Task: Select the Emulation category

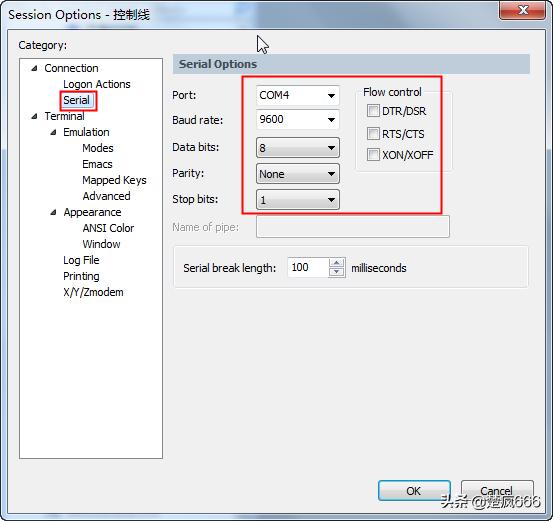Action: tap(86, 132)
